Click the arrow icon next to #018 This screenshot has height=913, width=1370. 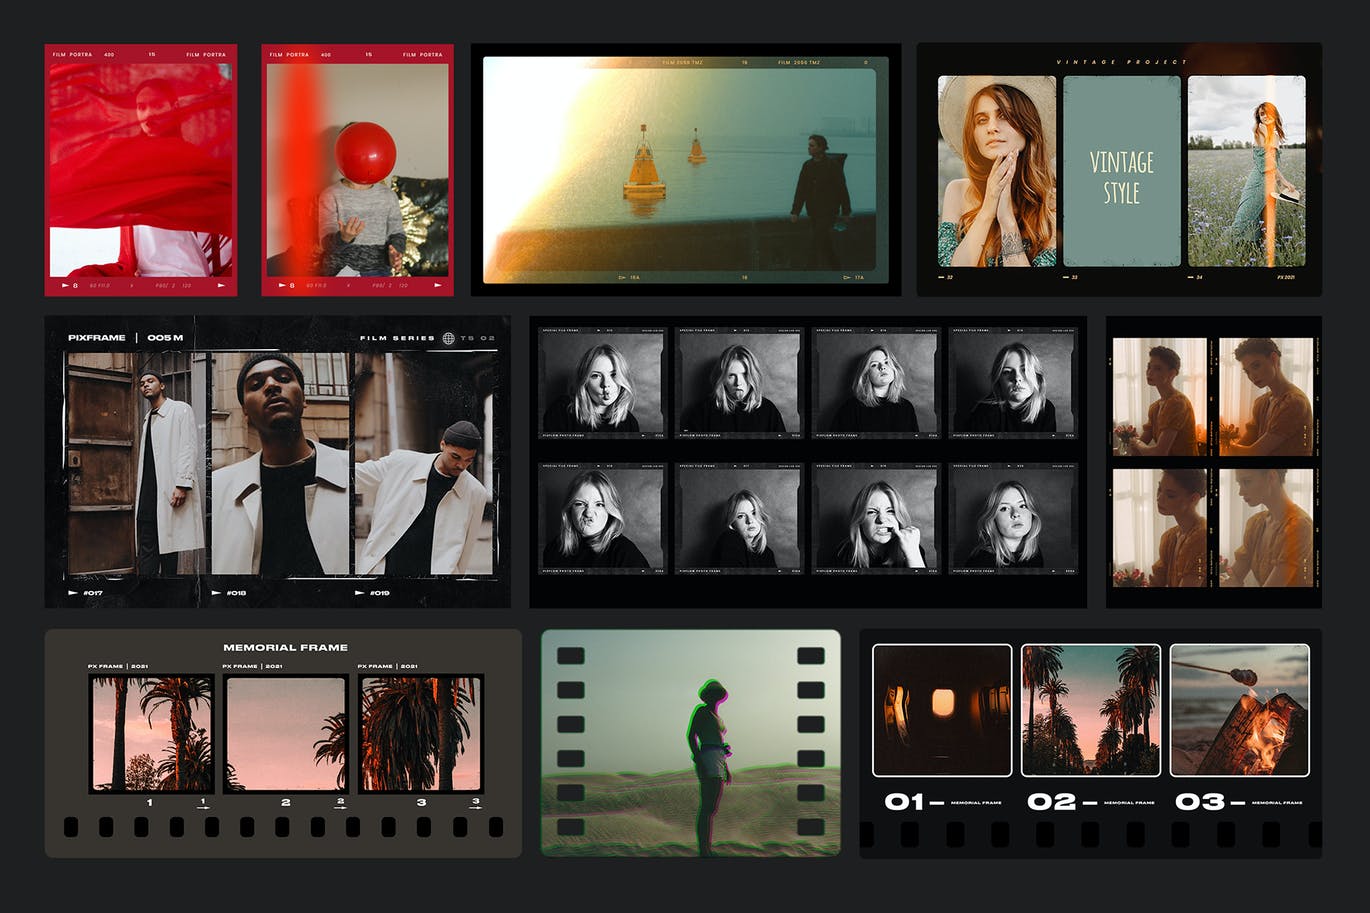pyautogui.click(x=217, y=593)
